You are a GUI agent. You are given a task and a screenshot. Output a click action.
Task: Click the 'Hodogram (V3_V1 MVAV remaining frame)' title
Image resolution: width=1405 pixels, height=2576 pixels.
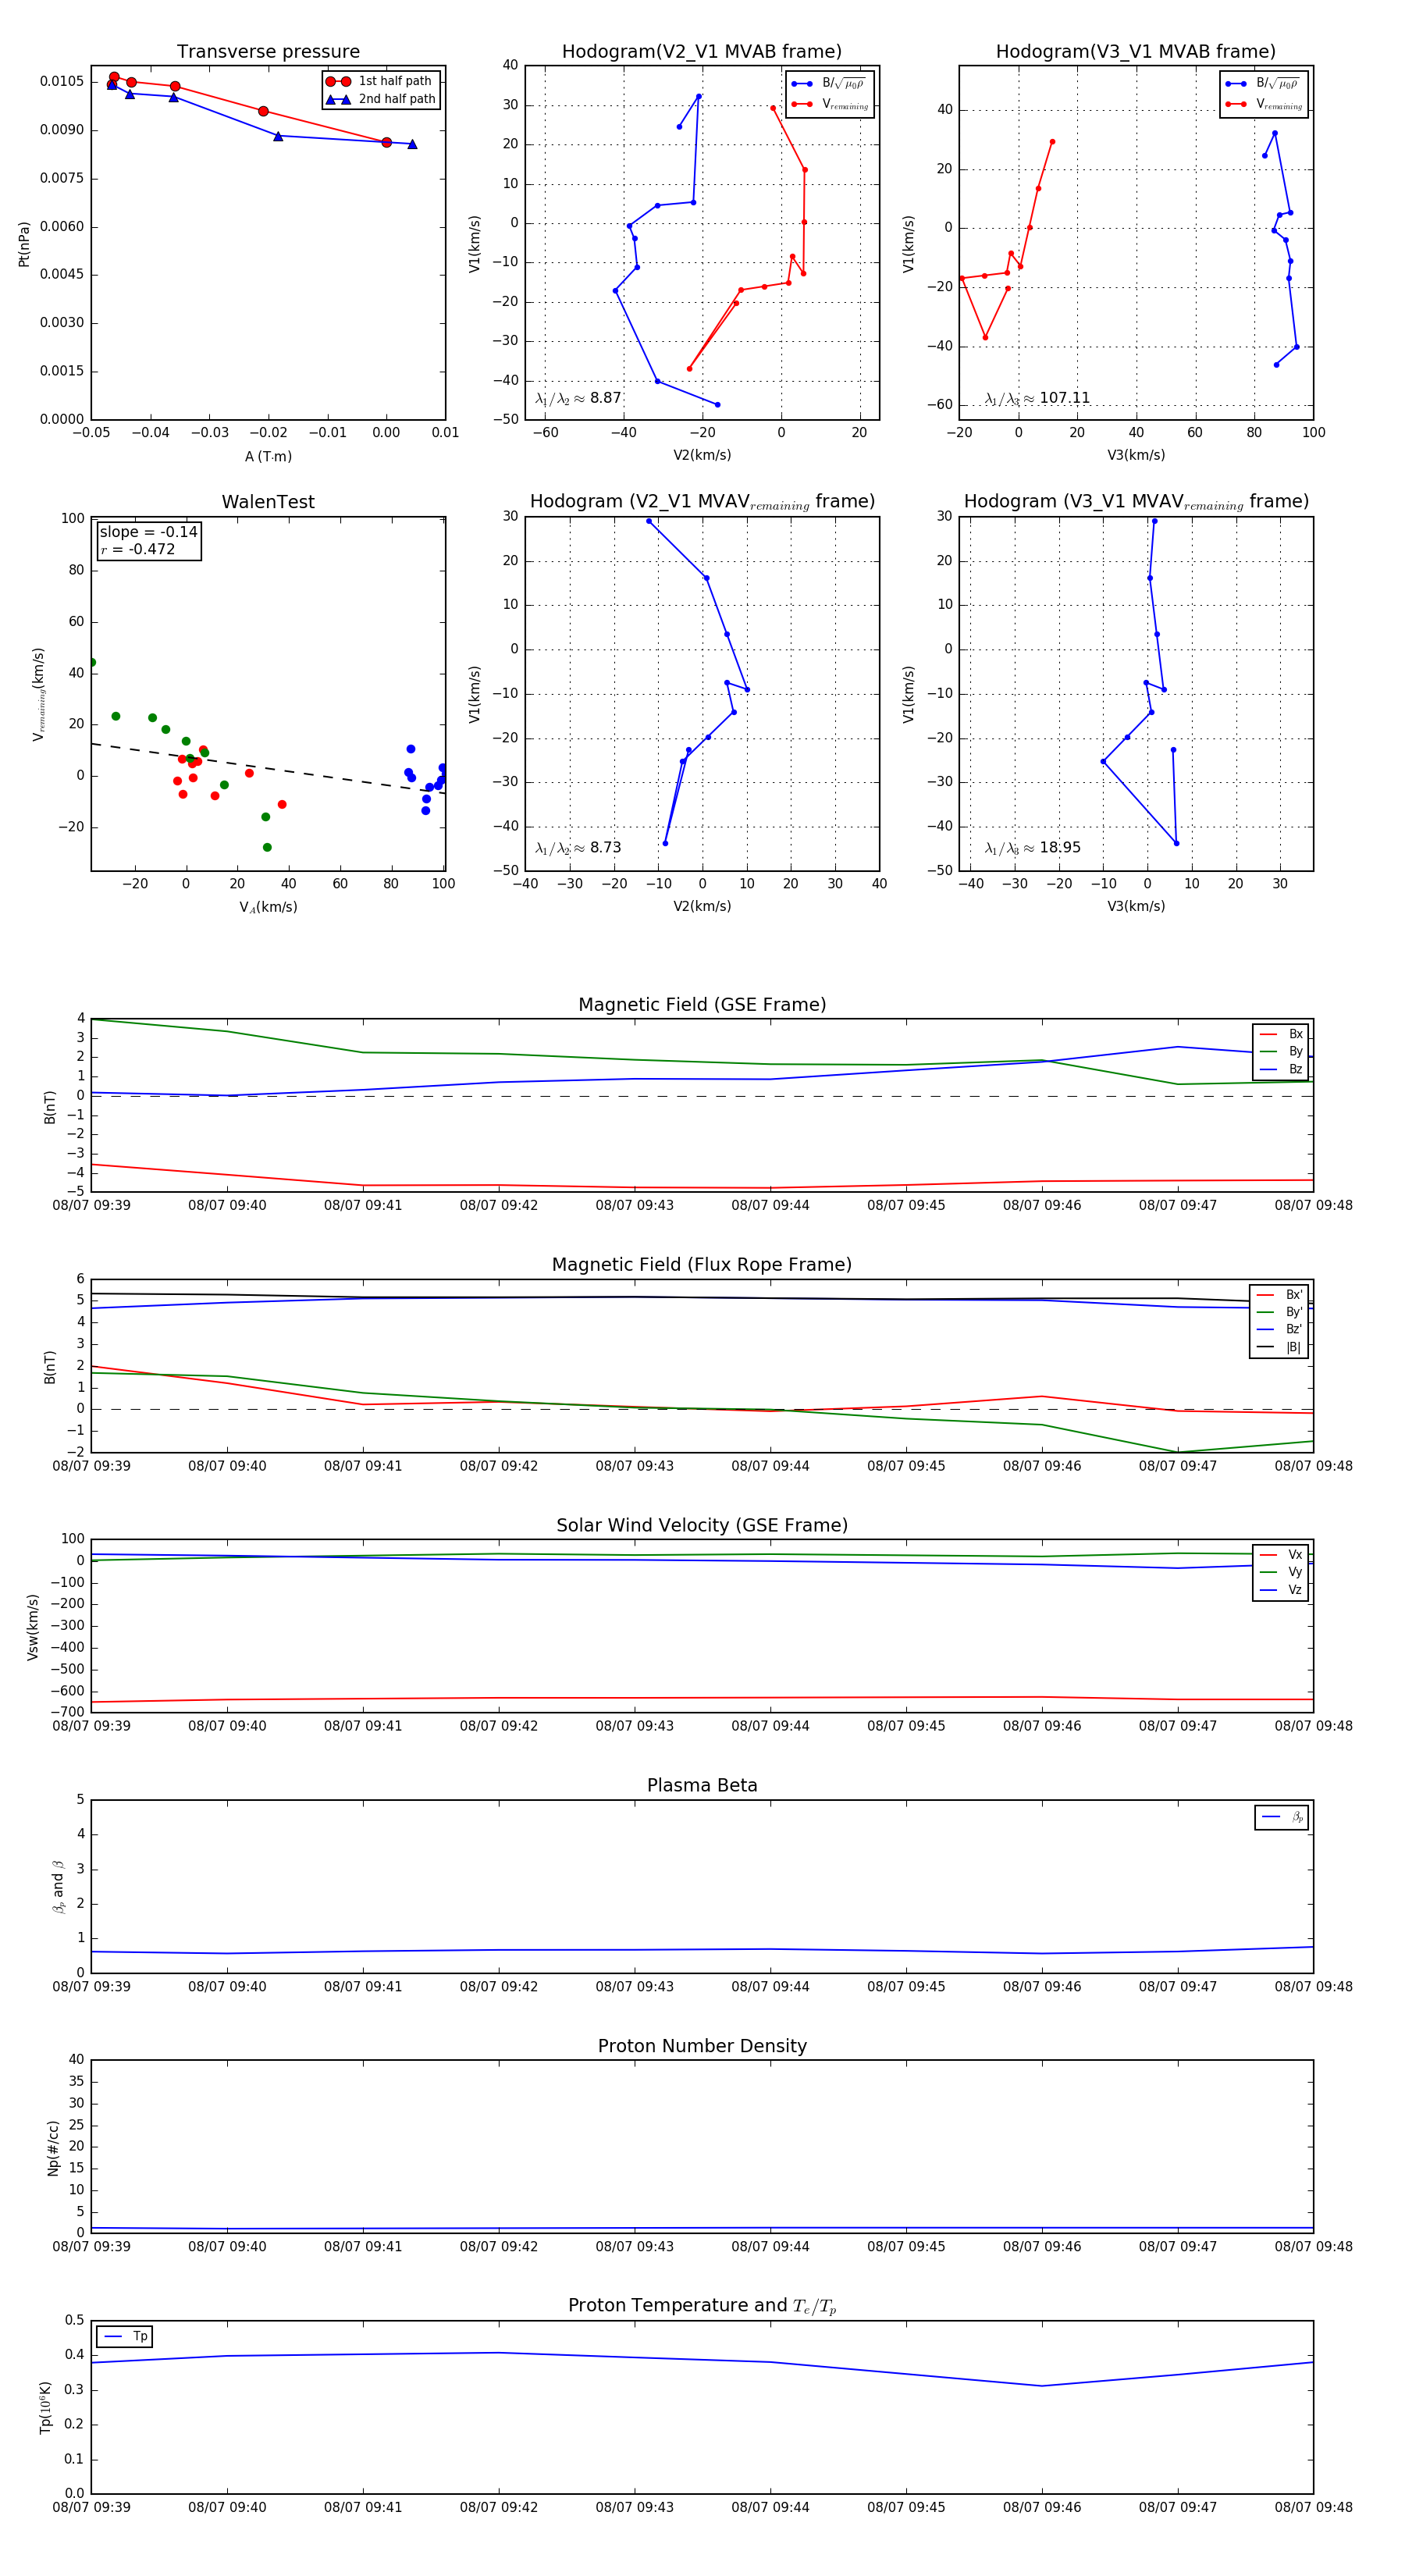(x=1136, y=502)
